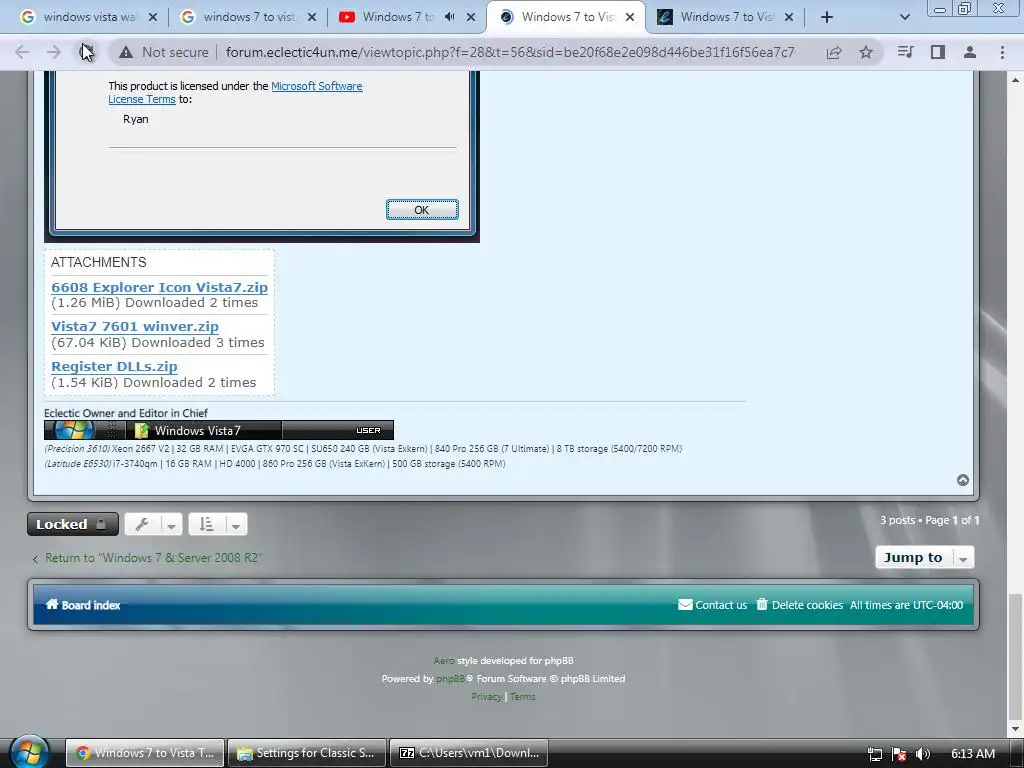Expand the sort options dropdown arrow

coord(236,524)
